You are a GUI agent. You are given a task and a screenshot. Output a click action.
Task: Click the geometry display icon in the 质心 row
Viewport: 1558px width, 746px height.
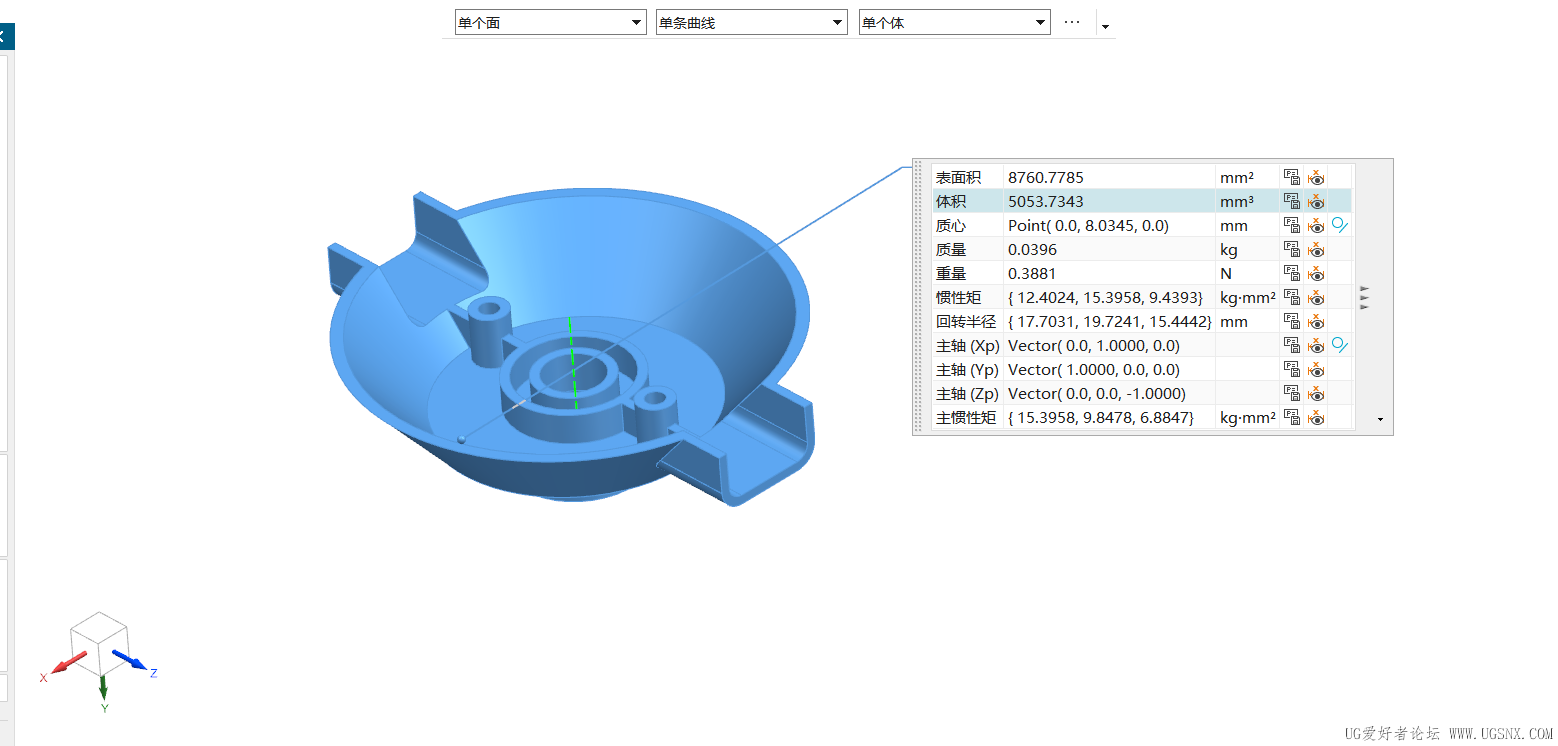[x=1340, y=225]
